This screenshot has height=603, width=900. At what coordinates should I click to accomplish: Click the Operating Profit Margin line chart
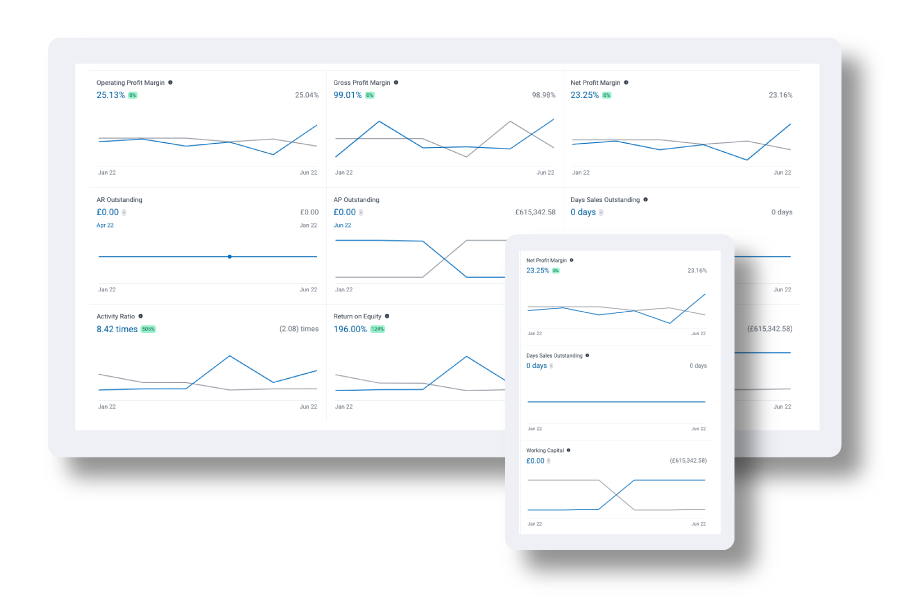click(x=208, y=140)
